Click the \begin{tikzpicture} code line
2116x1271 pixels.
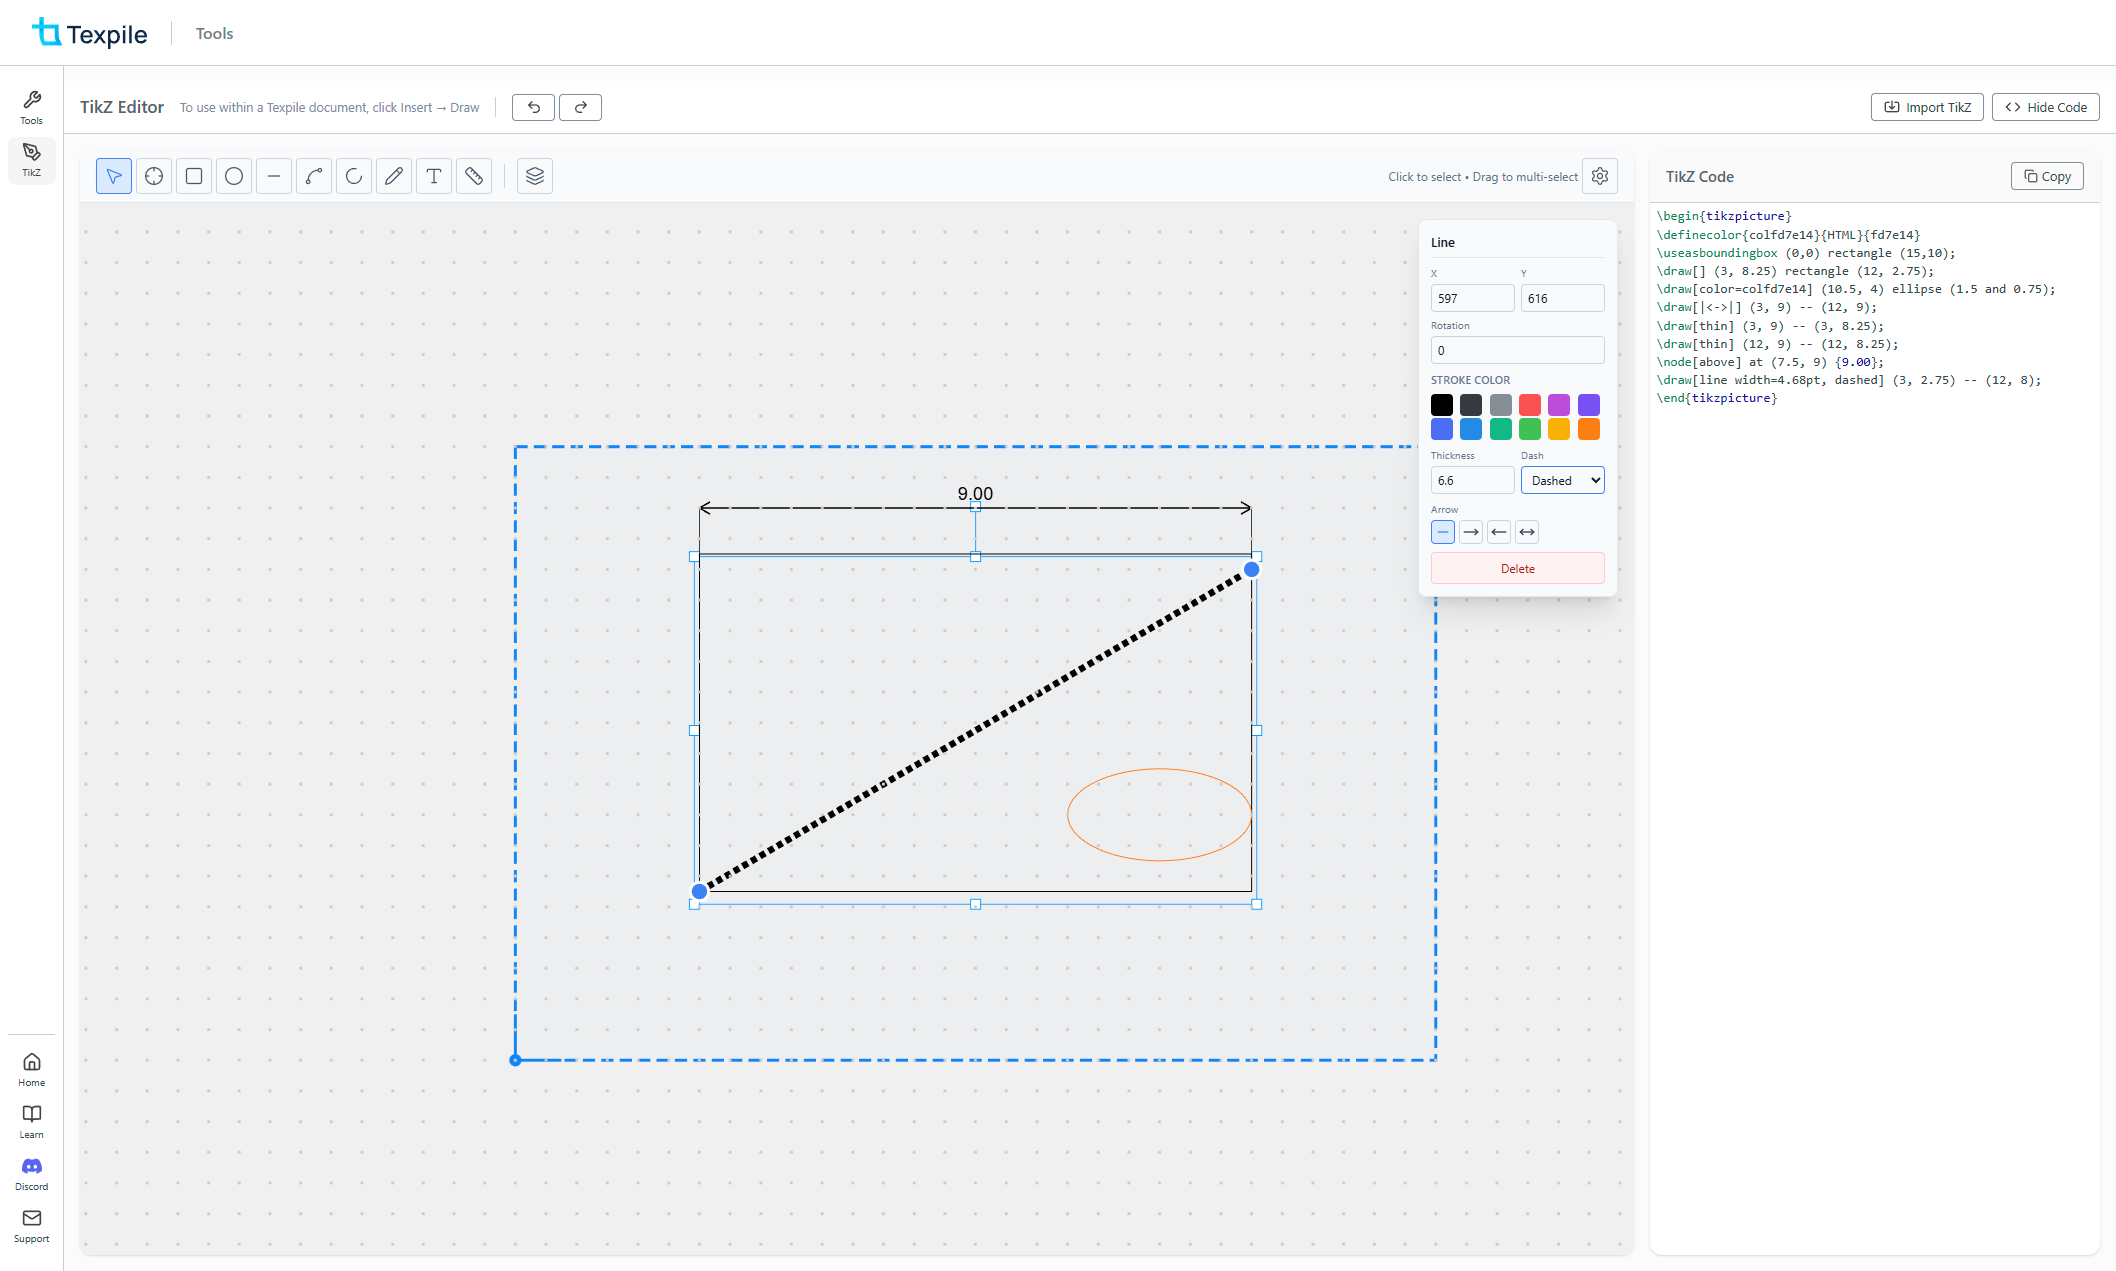(1724, 216)
